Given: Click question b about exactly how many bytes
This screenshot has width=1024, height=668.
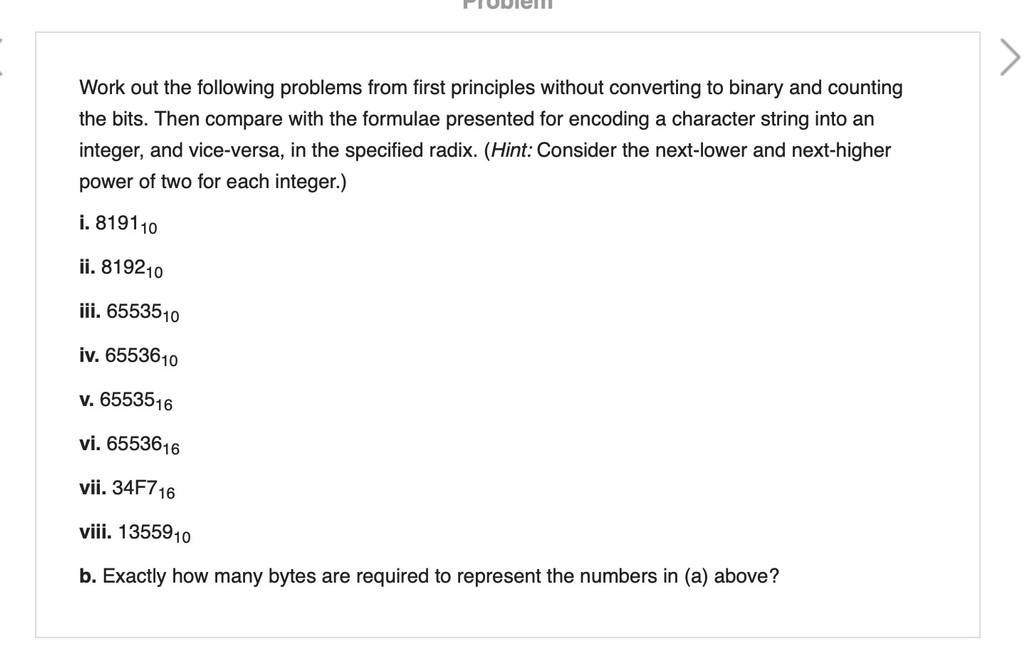Looking at the screenshot, I should pos(429,576).
